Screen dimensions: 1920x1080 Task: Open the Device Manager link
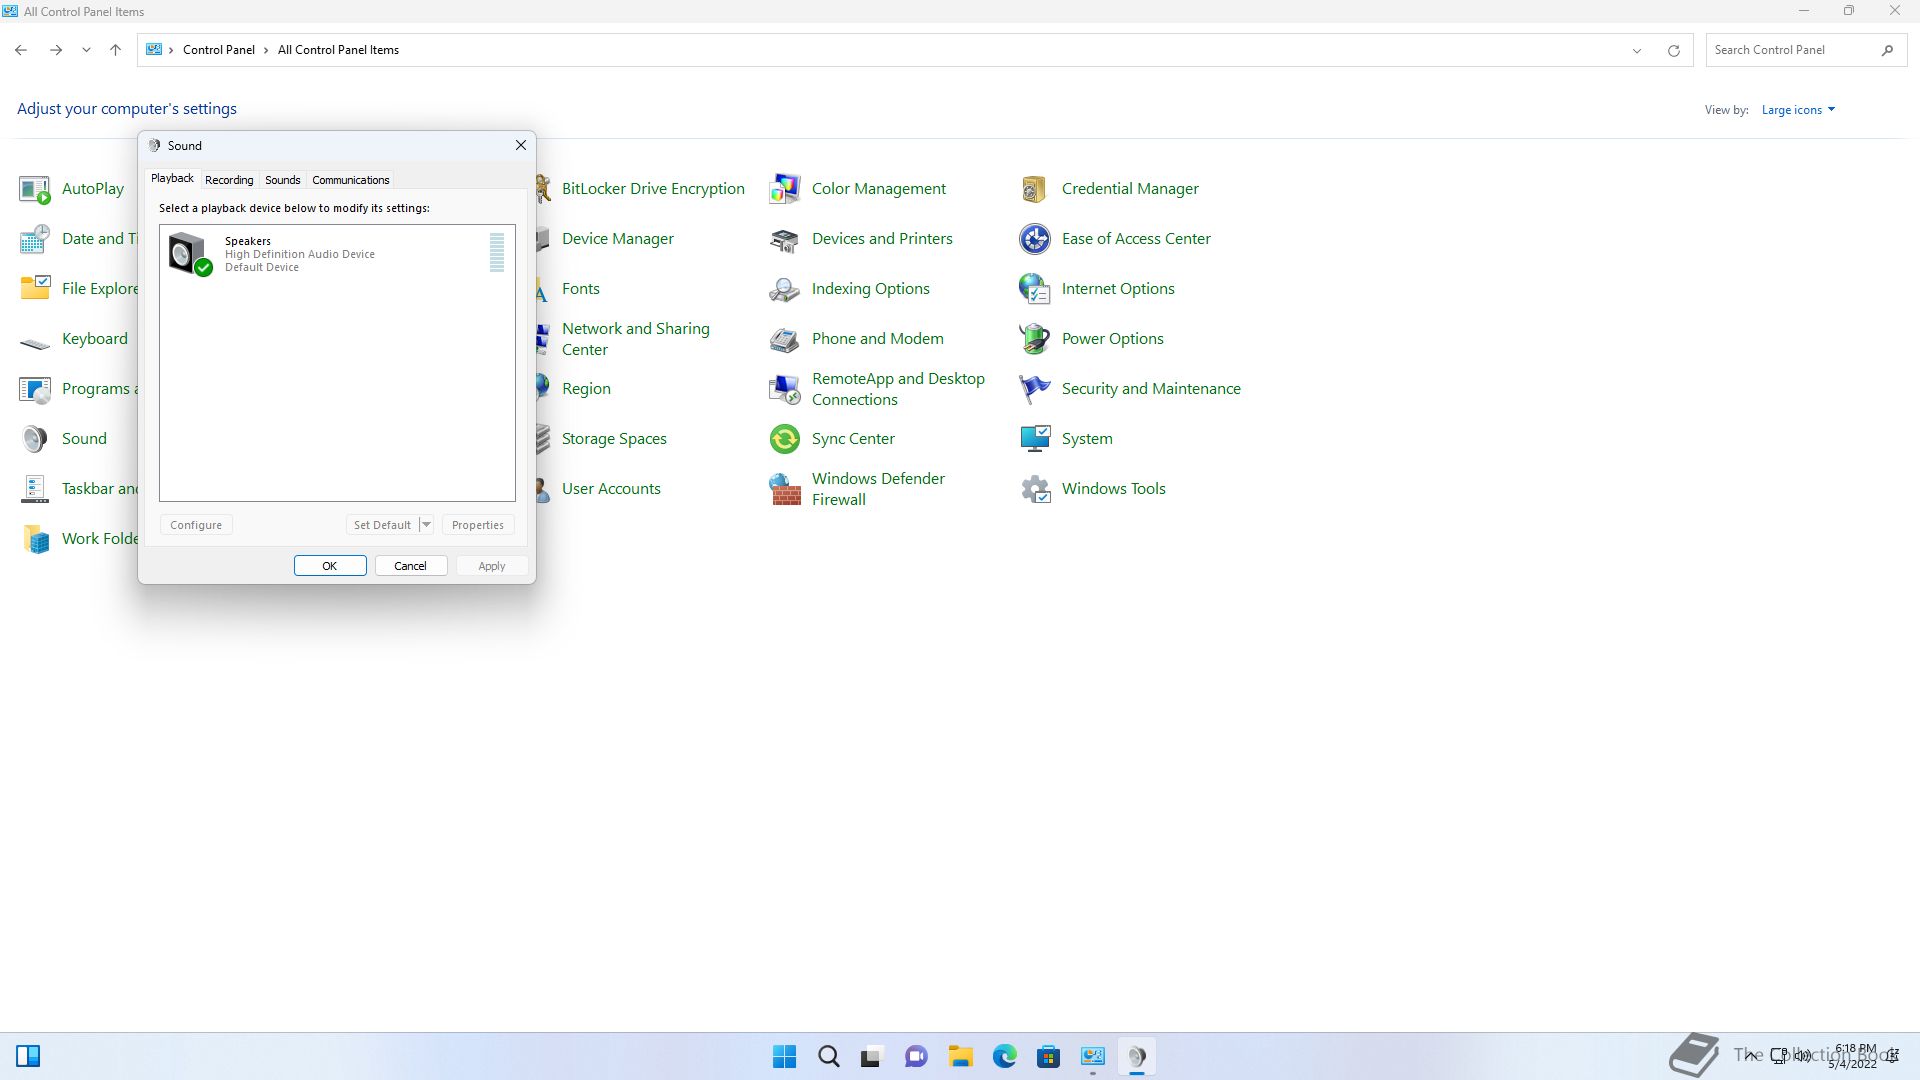coord(618,239)
